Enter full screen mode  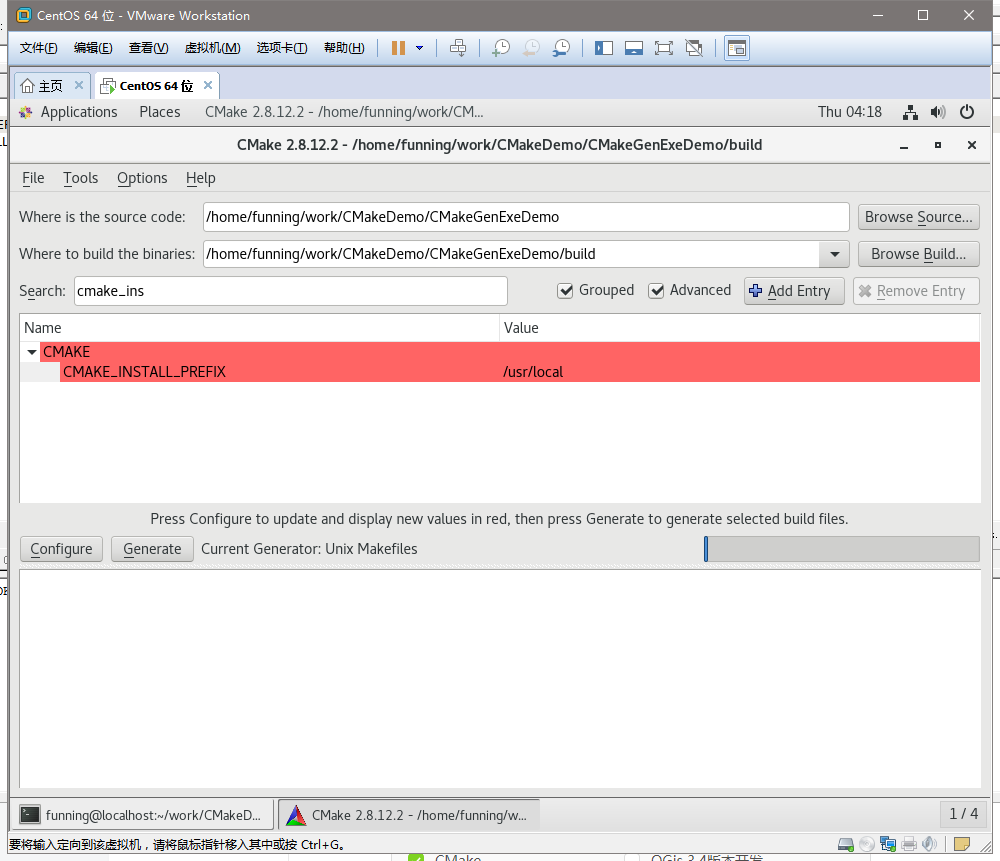664,47
